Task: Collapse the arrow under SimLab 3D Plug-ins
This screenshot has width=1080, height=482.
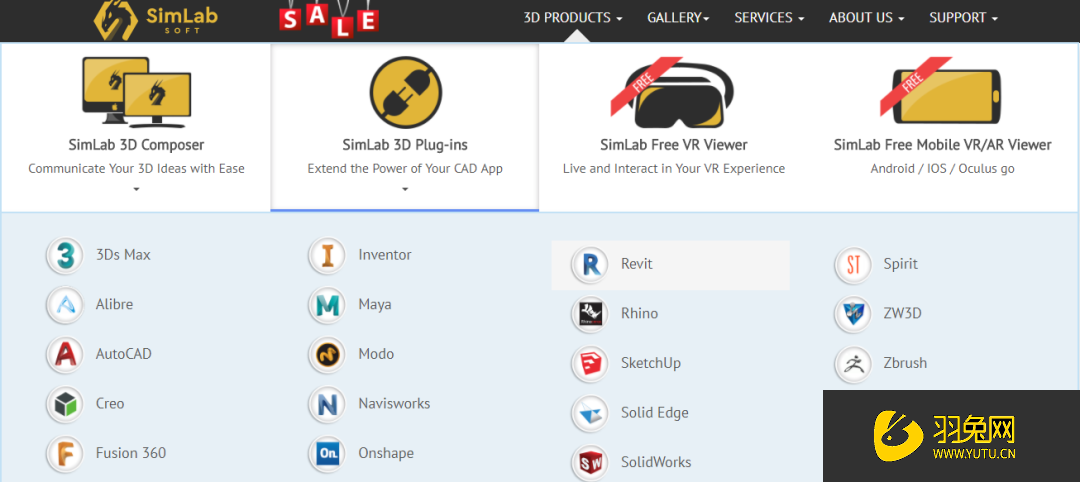Action: [405, 189]
